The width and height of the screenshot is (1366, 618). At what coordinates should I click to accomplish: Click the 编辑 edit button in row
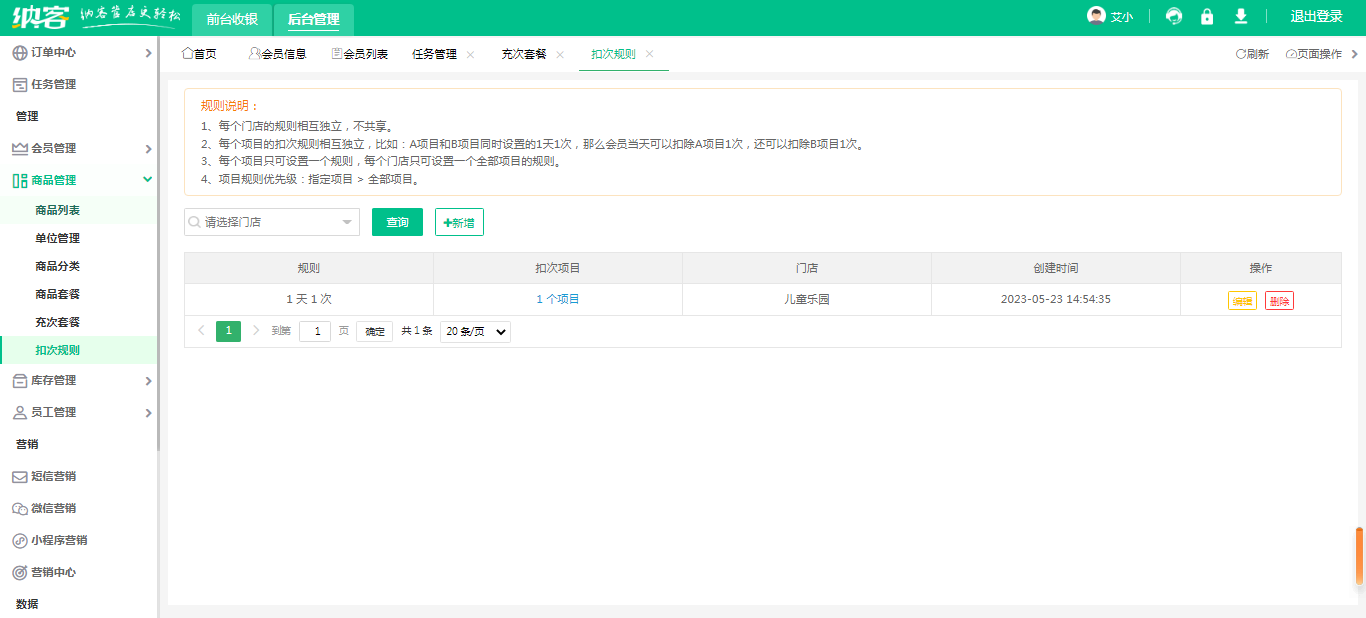click(1242, 300)
